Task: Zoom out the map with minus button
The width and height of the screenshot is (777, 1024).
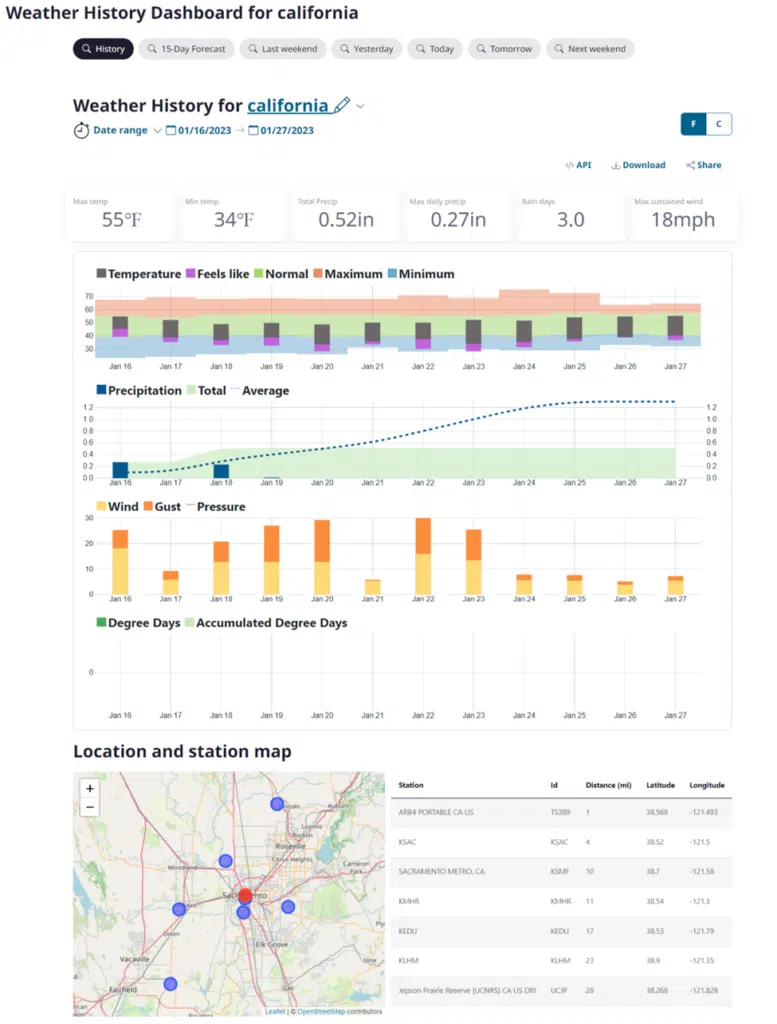Action: (x=90, y=807)
